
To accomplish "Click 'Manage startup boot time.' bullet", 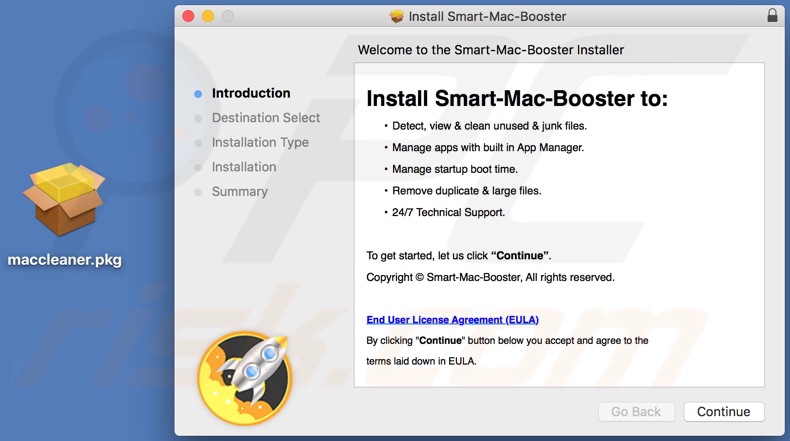I will point(454,169).
